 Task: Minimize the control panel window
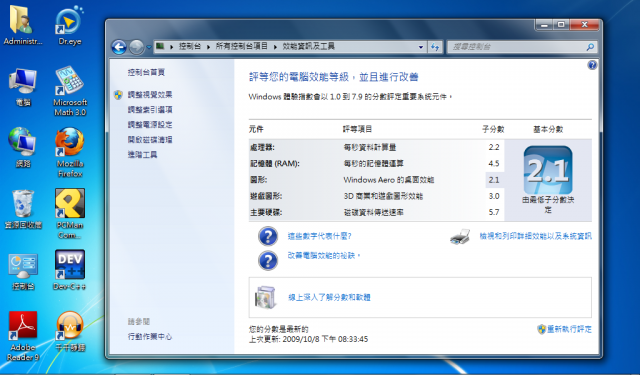click(x=544, y=25)
